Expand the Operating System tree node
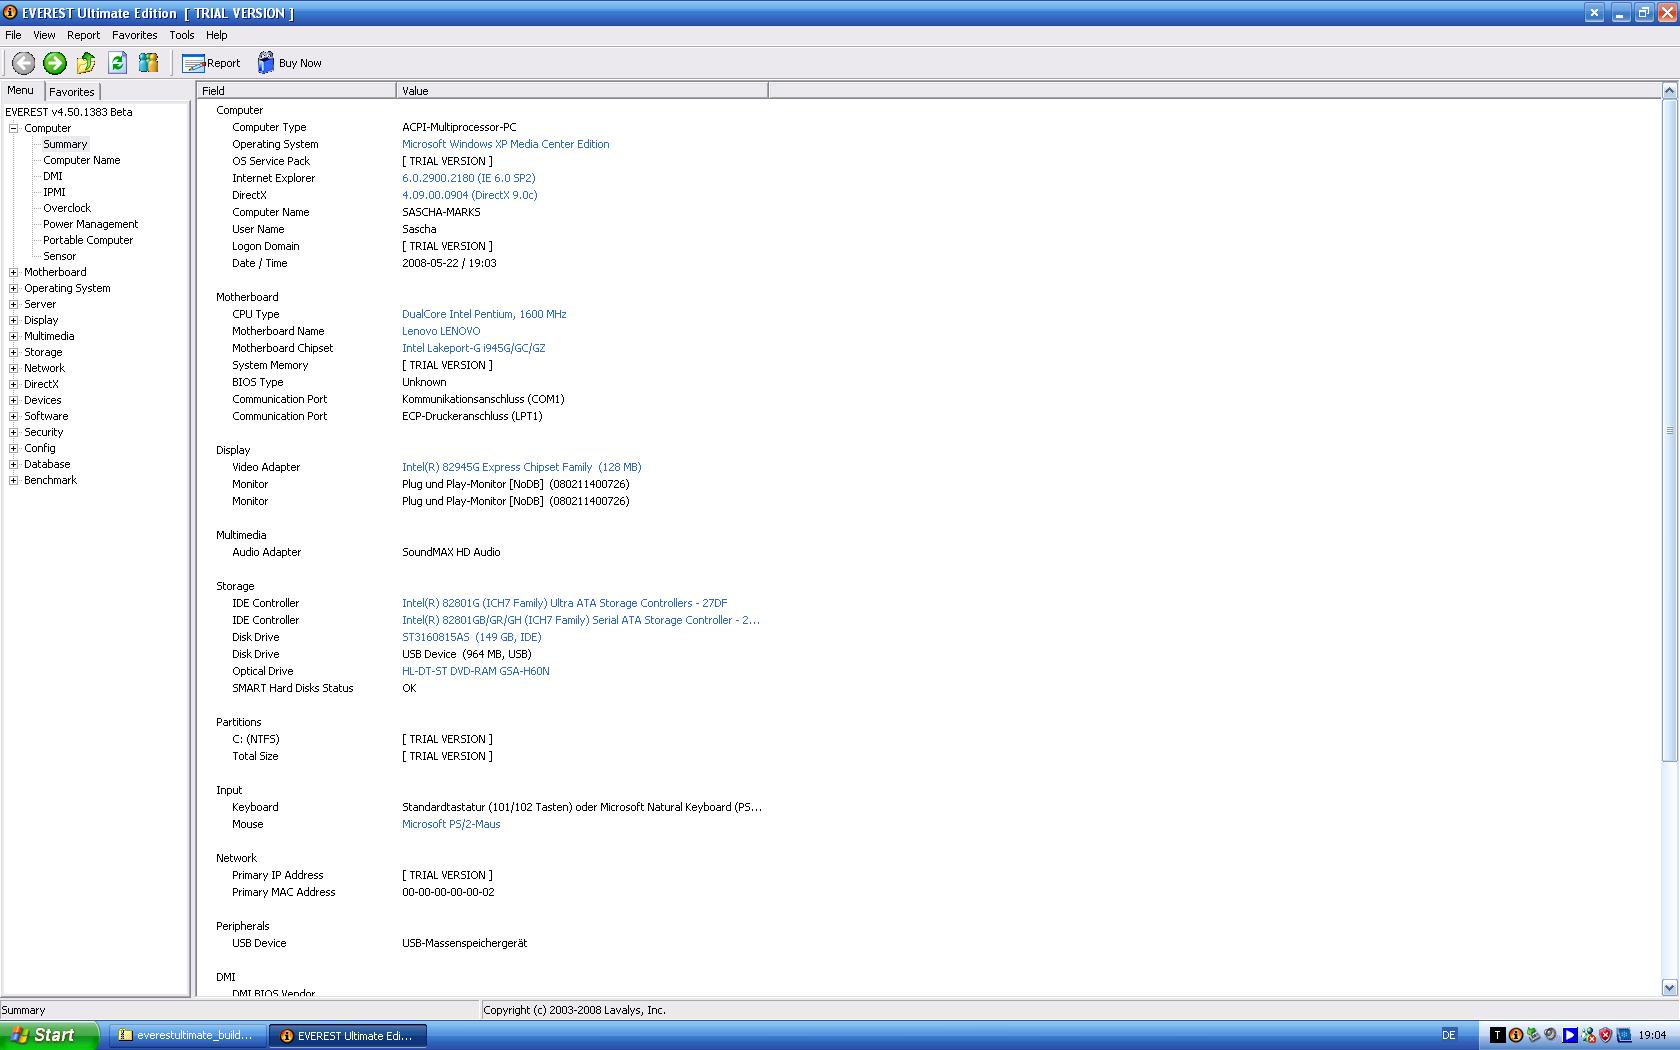1680x1050 pixels. point(14,288)
